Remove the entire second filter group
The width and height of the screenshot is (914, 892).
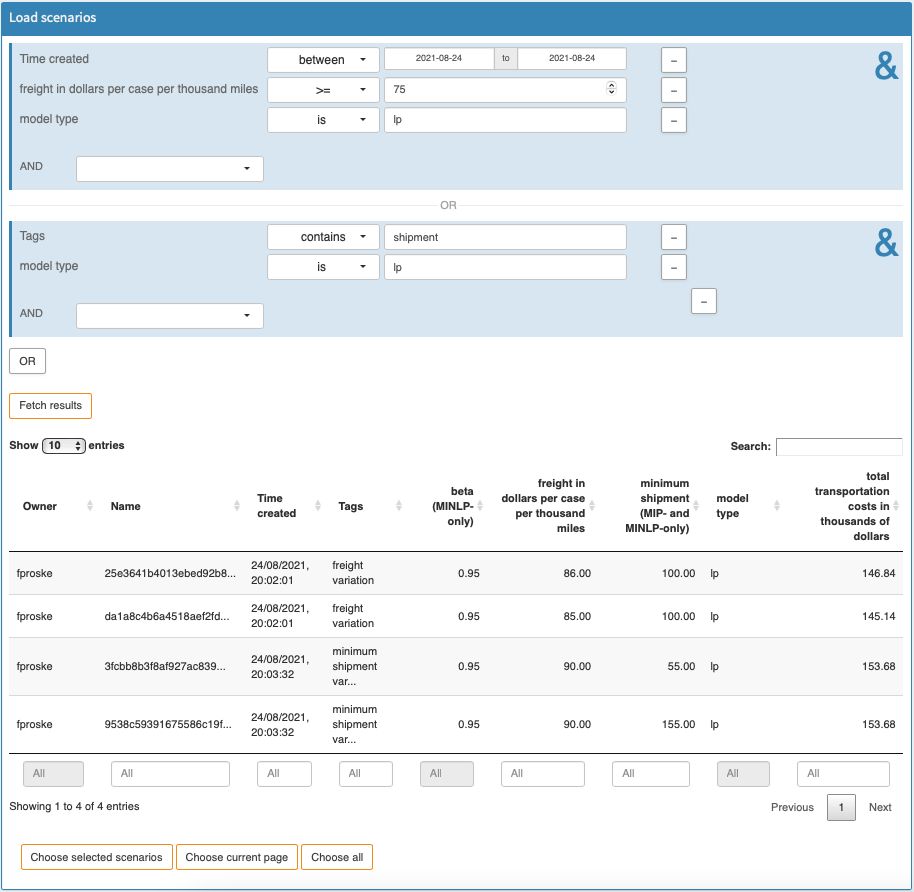tap(704, 301)
